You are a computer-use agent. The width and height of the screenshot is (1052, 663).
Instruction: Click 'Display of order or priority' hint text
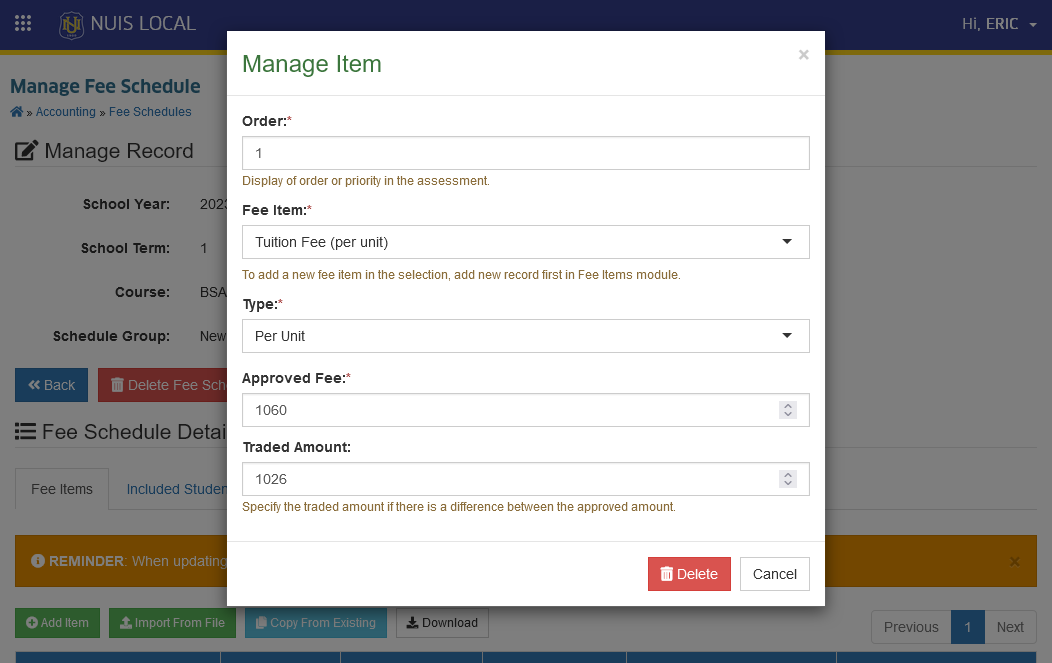click(x=366, y=181)
